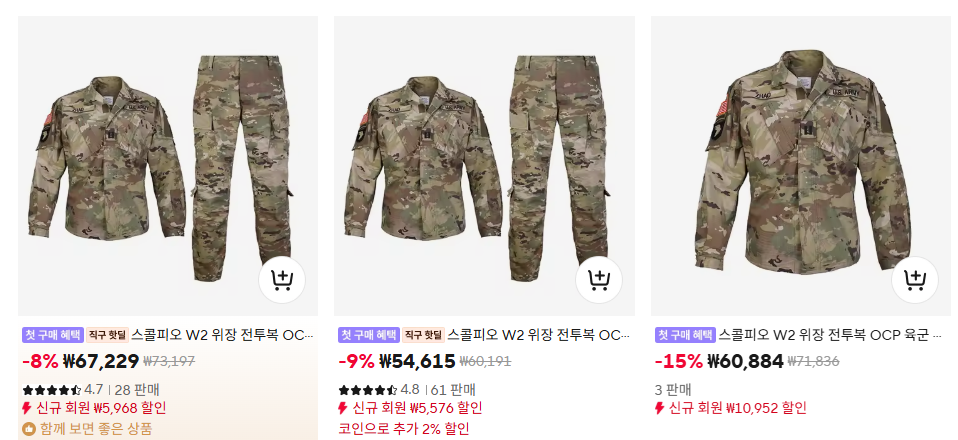Add the ₩60,884 jacket to cart
Viewport: 958px width, 440px height.
coord(915,280)
